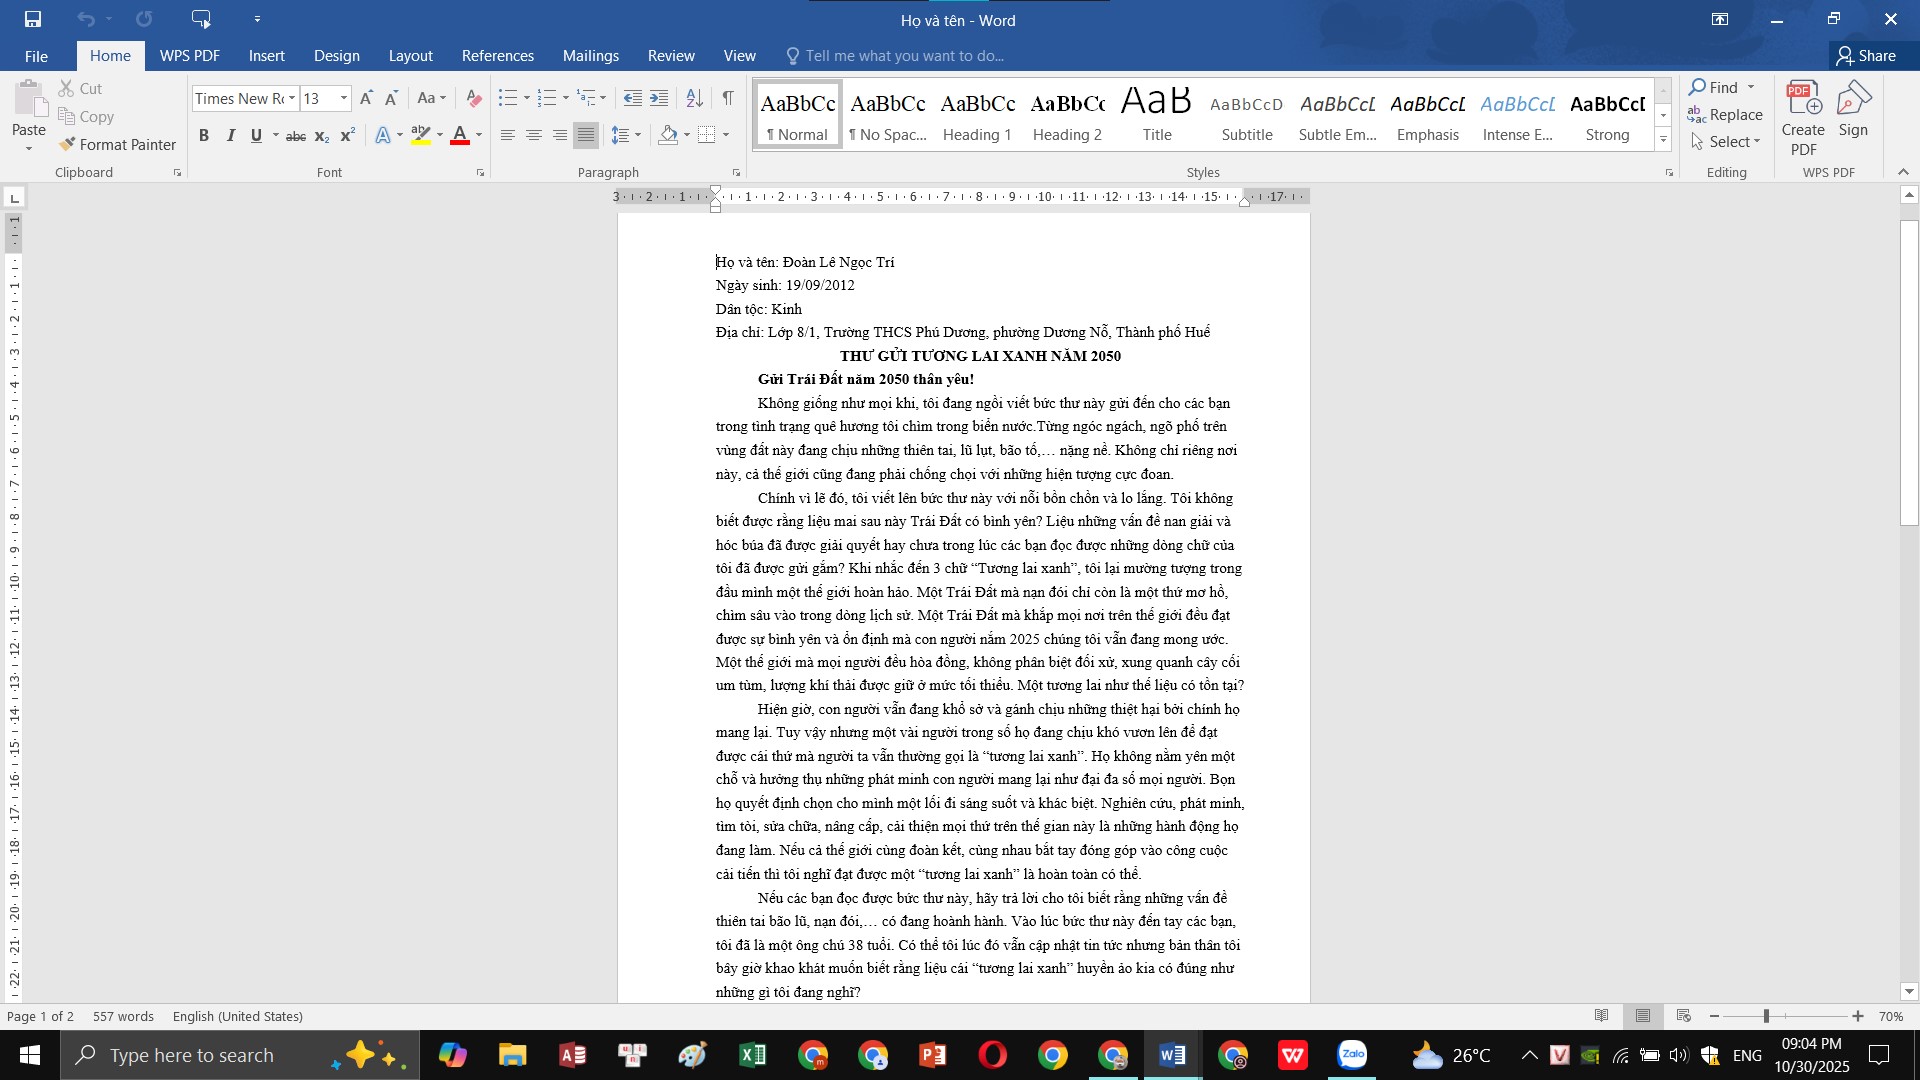Go to the References tab
This screenshot has width=1920, height=1080.
(x=497, y=56)
